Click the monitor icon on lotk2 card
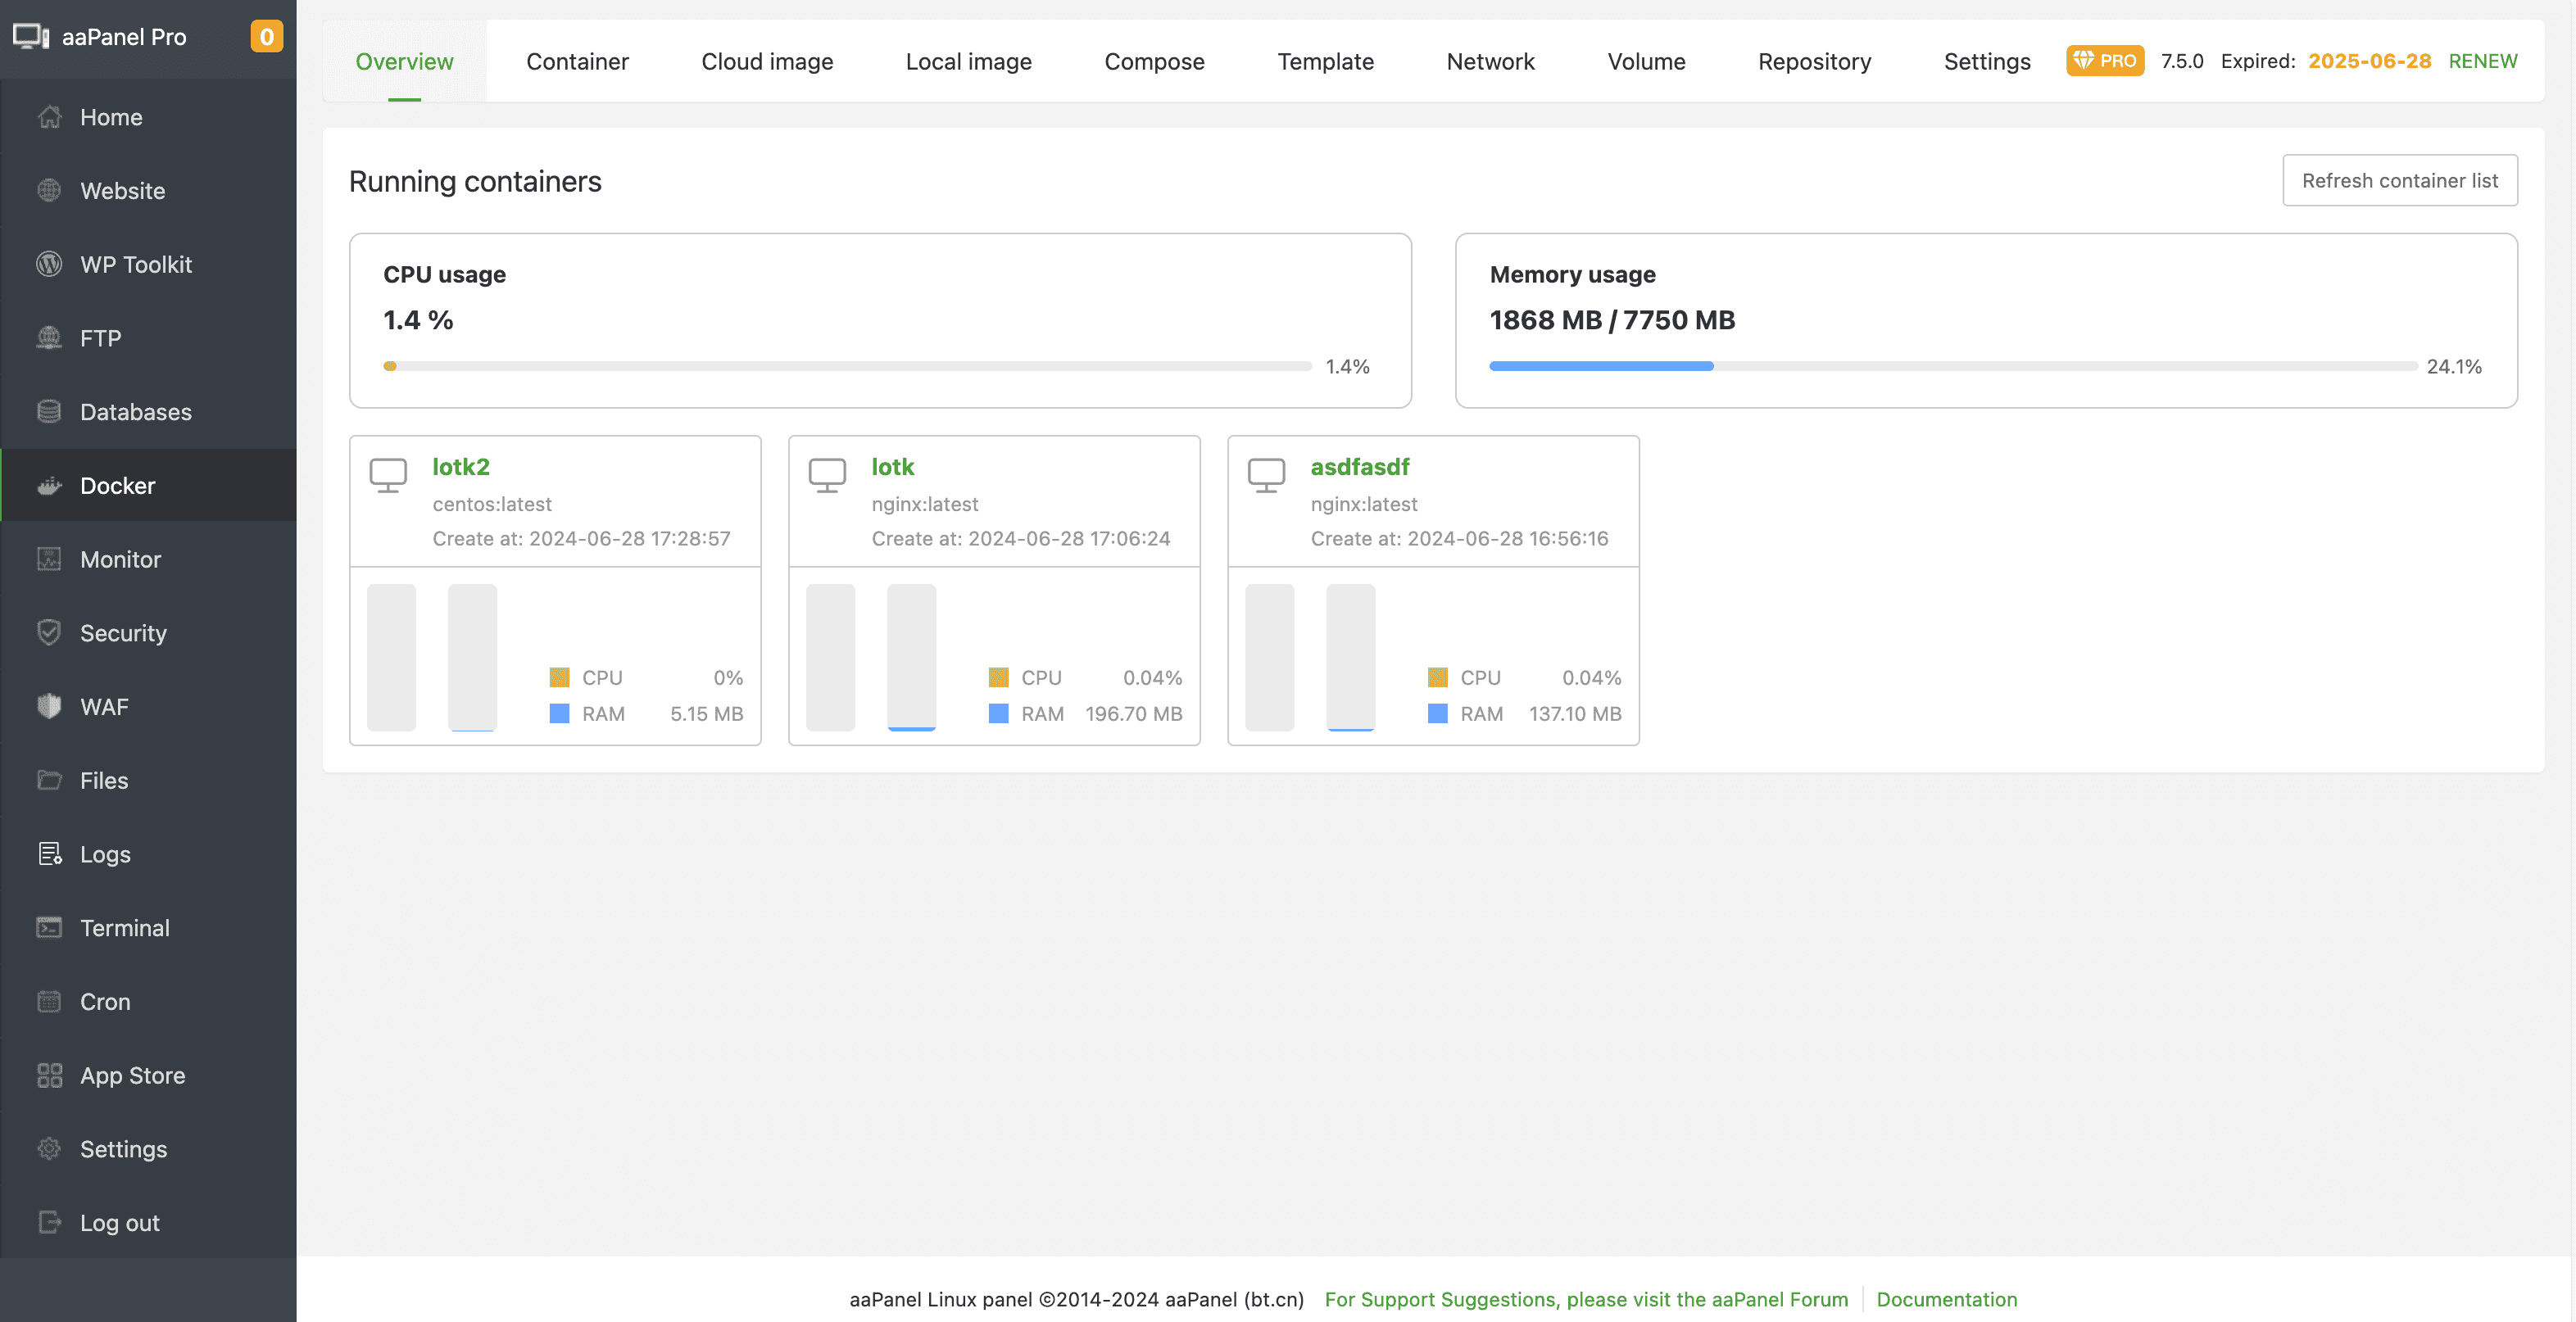 [388, 475]
